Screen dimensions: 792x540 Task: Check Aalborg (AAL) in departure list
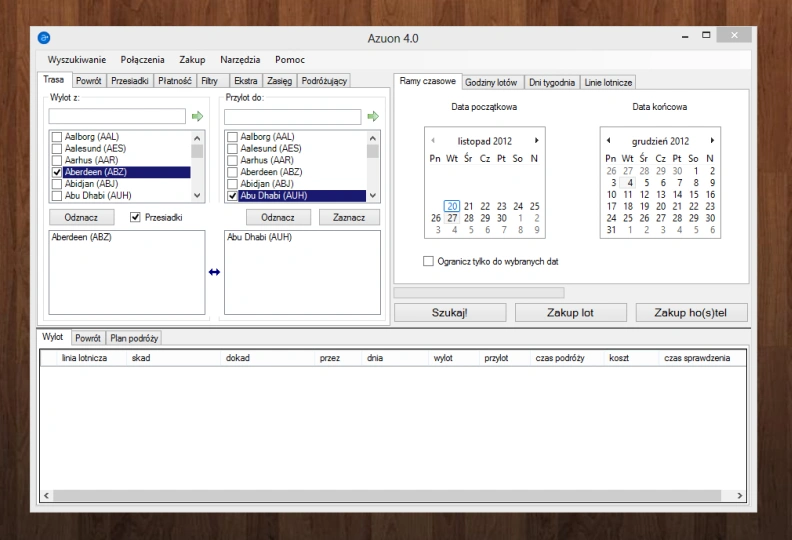pyautogui.click(x=57, y=137)
